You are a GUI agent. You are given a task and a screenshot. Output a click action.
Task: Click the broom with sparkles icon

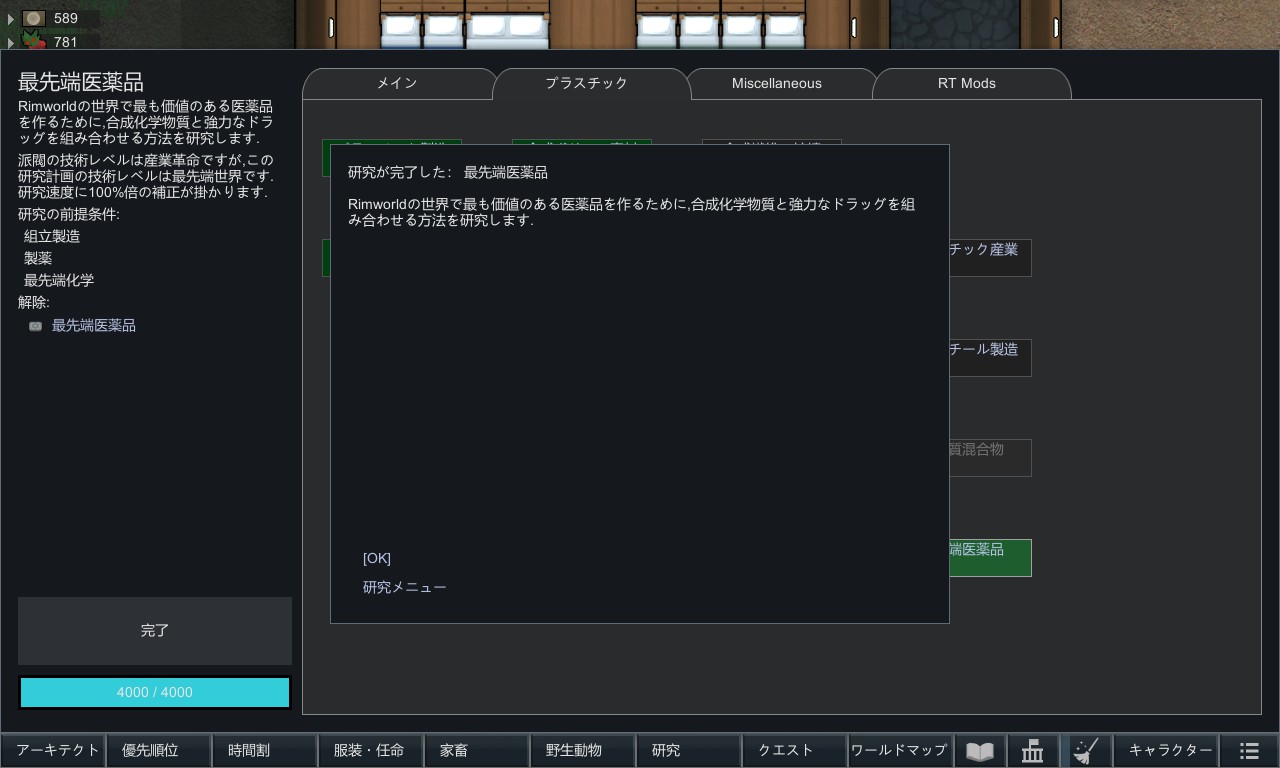coord(1085,751)
